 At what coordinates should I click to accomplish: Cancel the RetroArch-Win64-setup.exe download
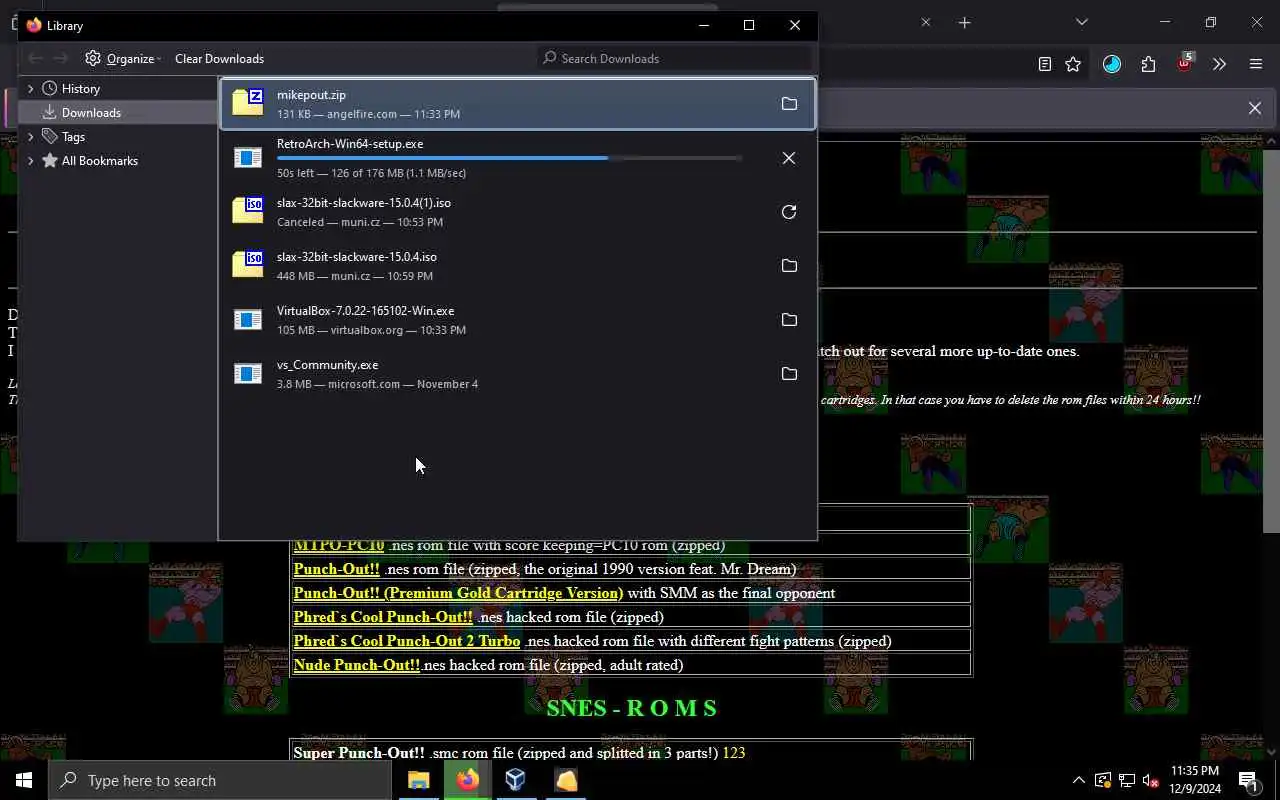coord(789,158)
